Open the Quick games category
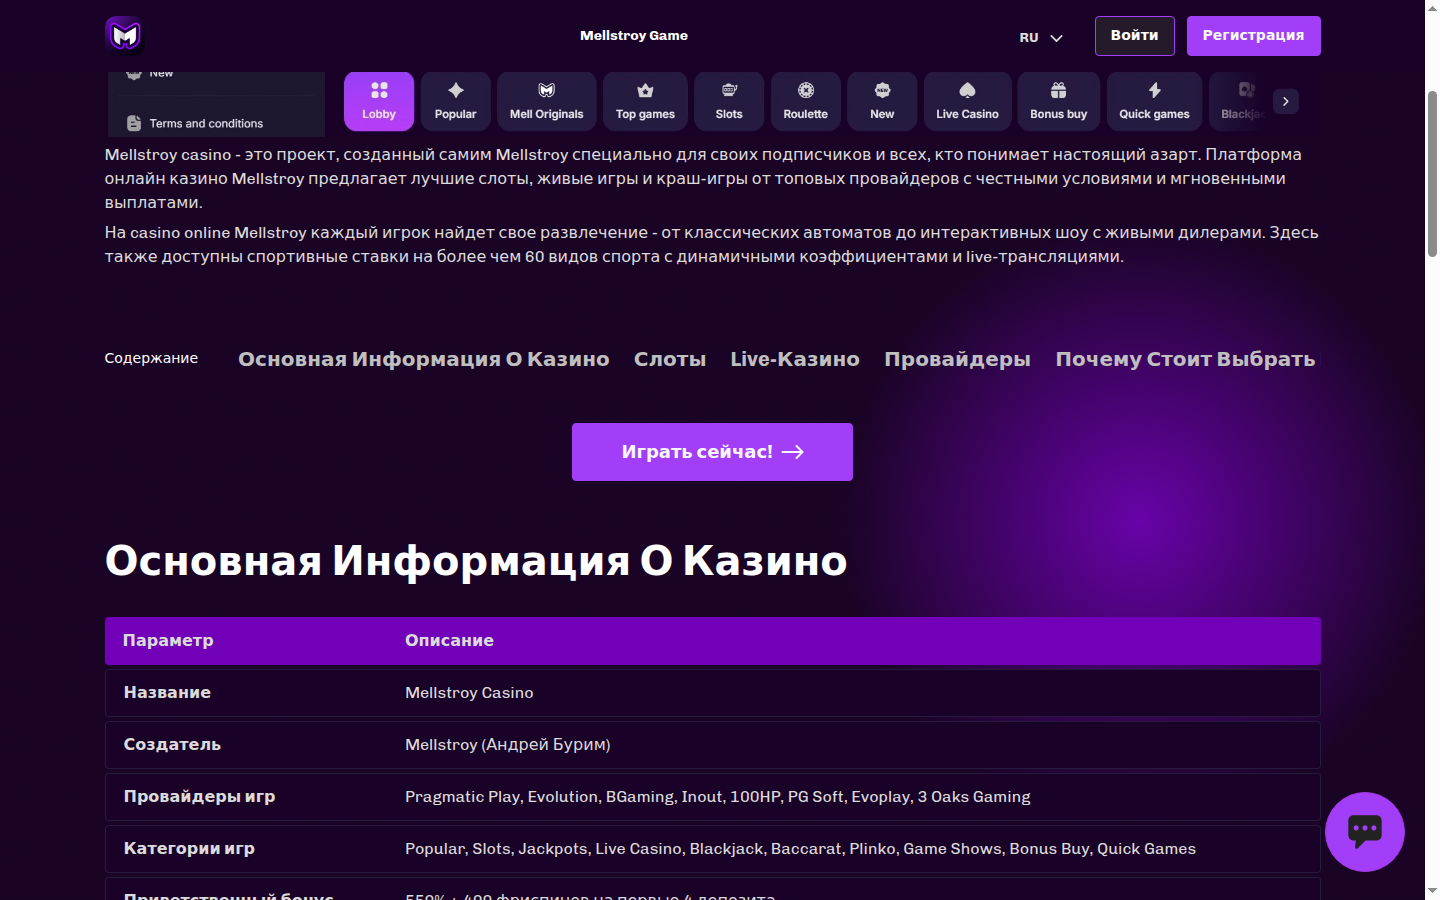1440x900 pixels. 1155,101
